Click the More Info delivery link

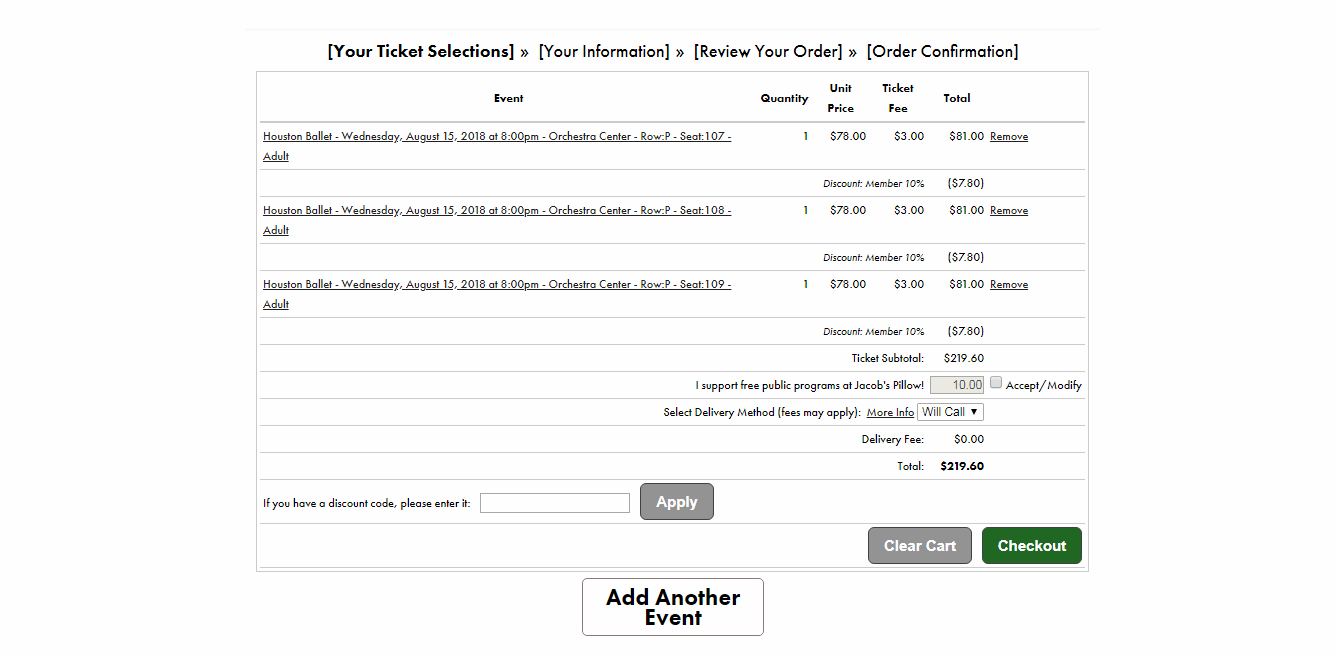pyautogui.click(x=890, y=413)
